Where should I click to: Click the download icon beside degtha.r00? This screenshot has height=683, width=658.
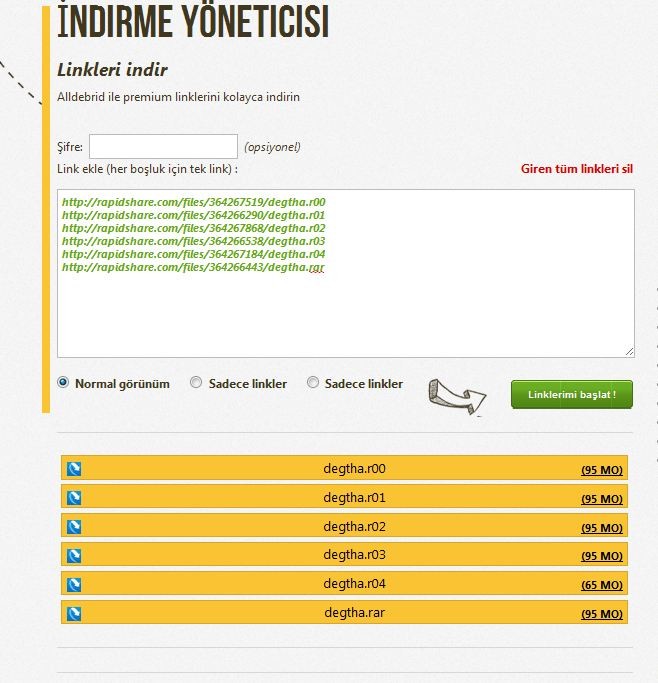[74, 469]
